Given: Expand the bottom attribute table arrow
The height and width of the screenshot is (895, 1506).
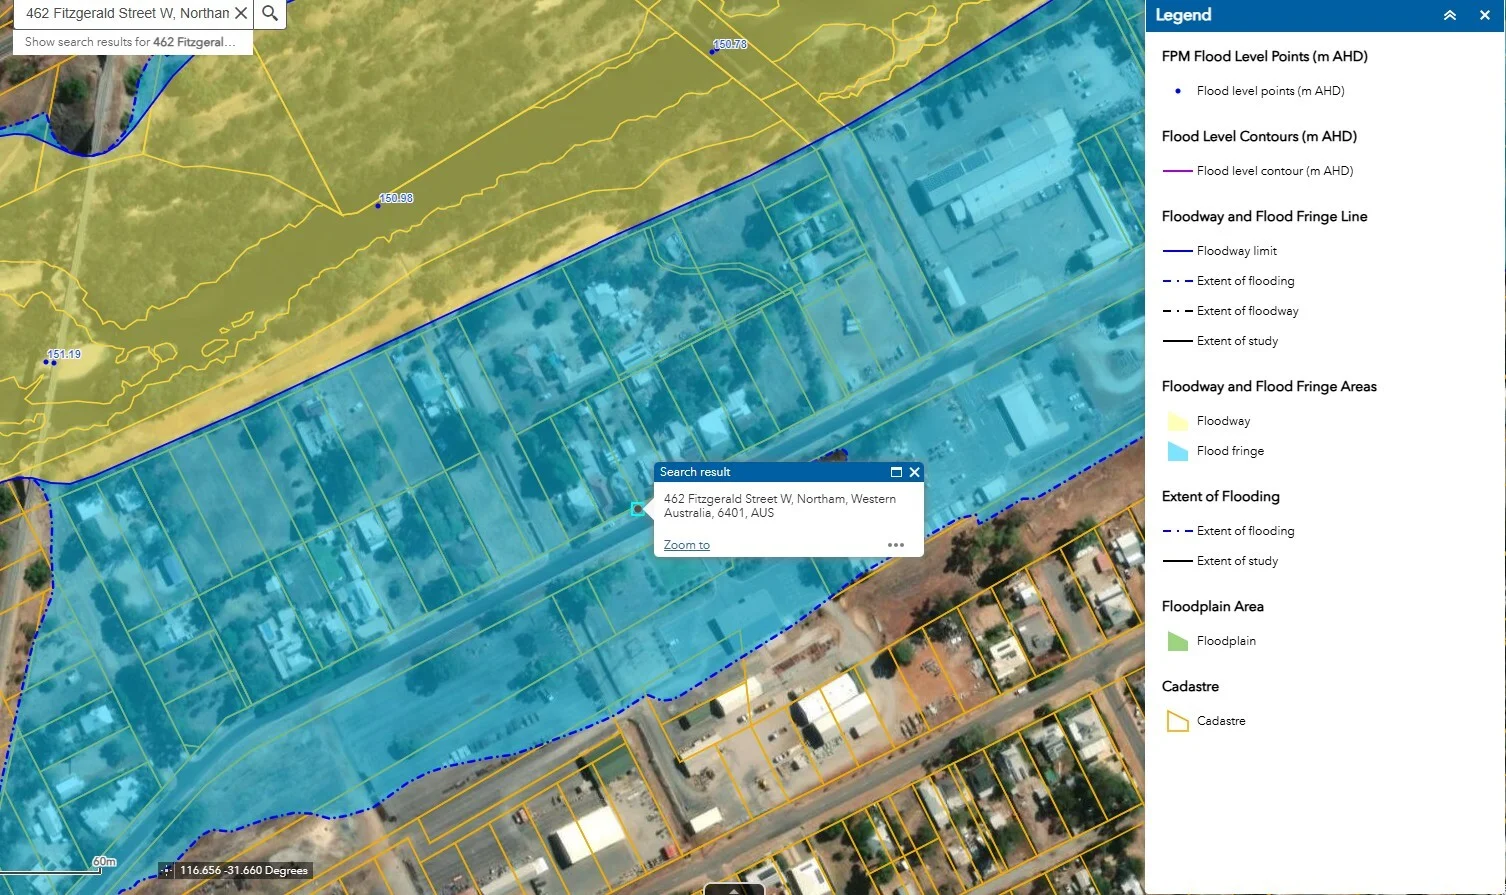Looking at the screenshot, I should 734,888.
